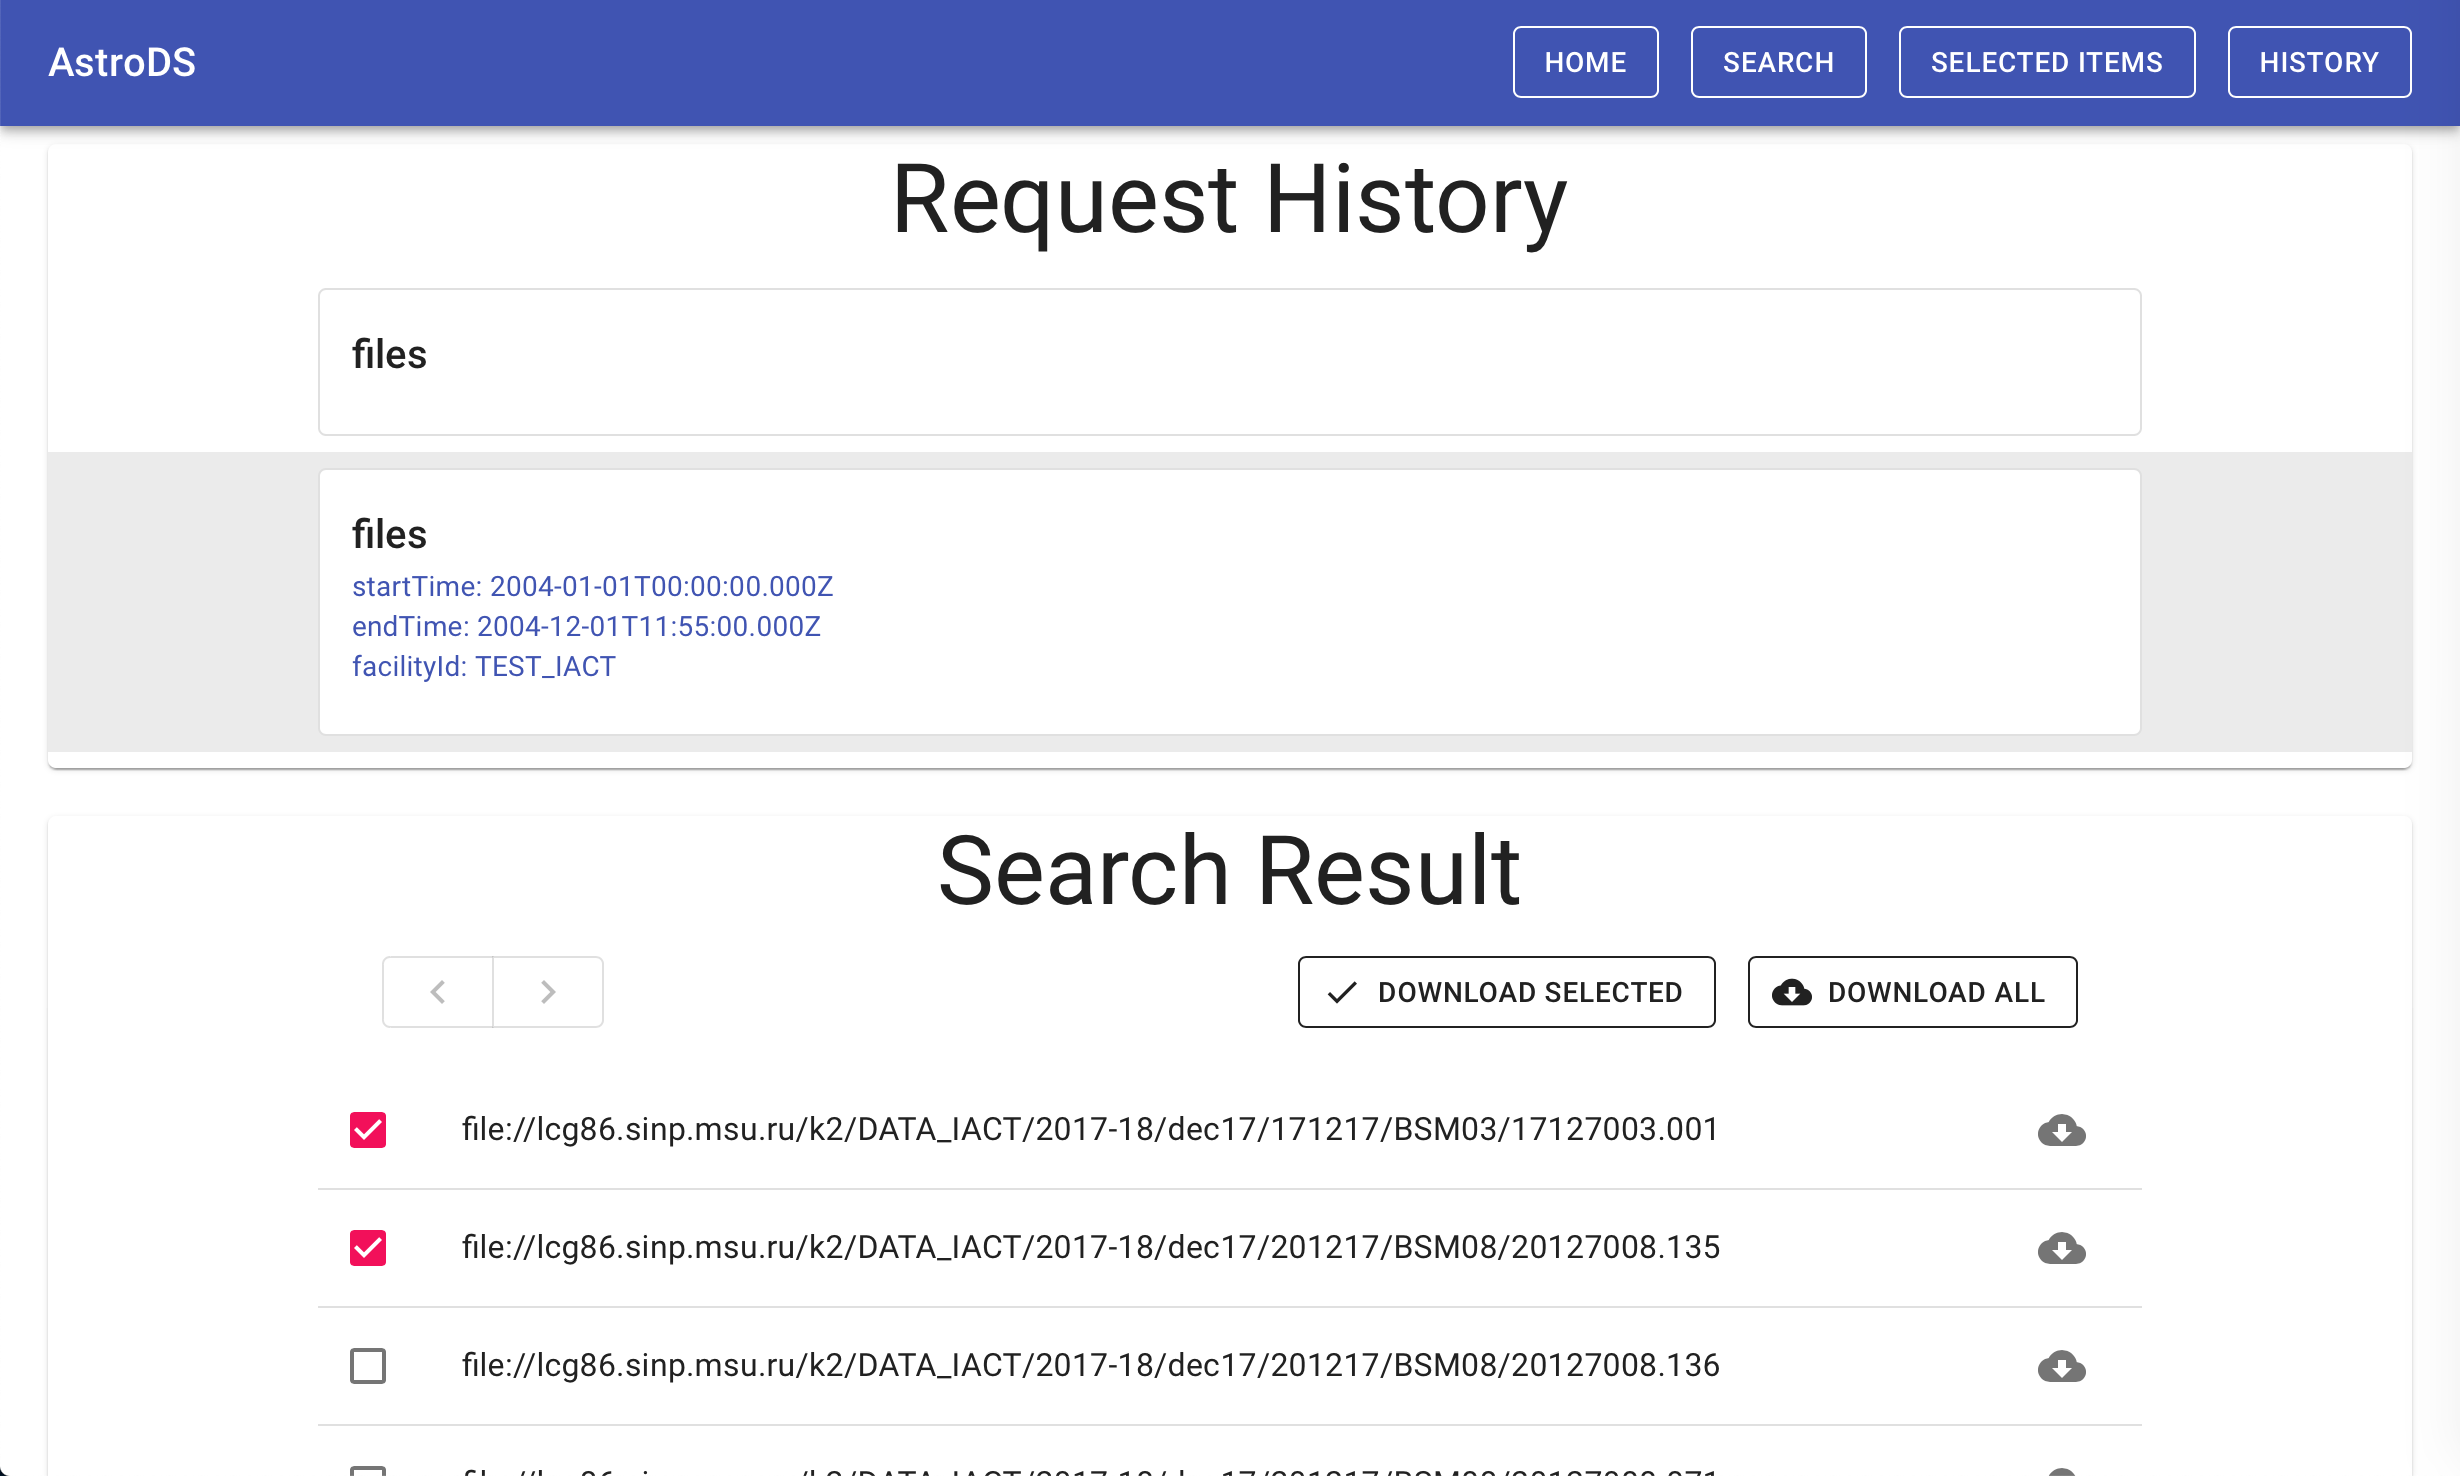Go to next results page arrow
Screen dimensions: 2460x1476
(x=548, y=992)
